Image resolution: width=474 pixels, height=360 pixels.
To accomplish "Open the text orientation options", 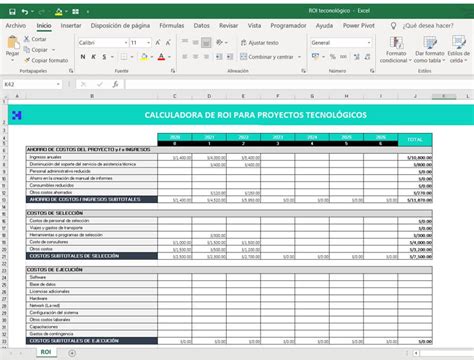I will [221, 42].
